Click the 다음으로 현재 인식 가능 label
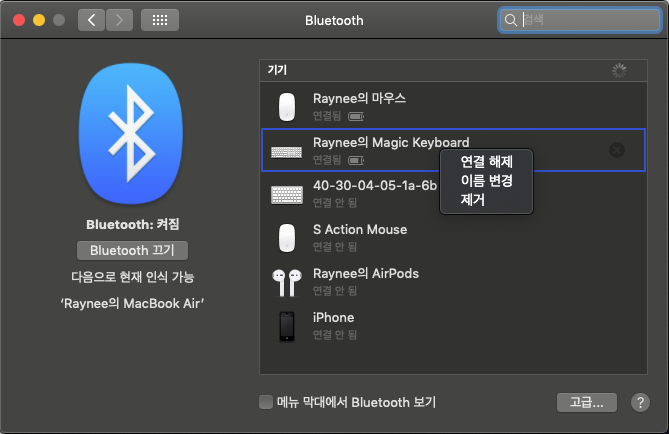This screenshot has height=434, width=669. [133, 277]
